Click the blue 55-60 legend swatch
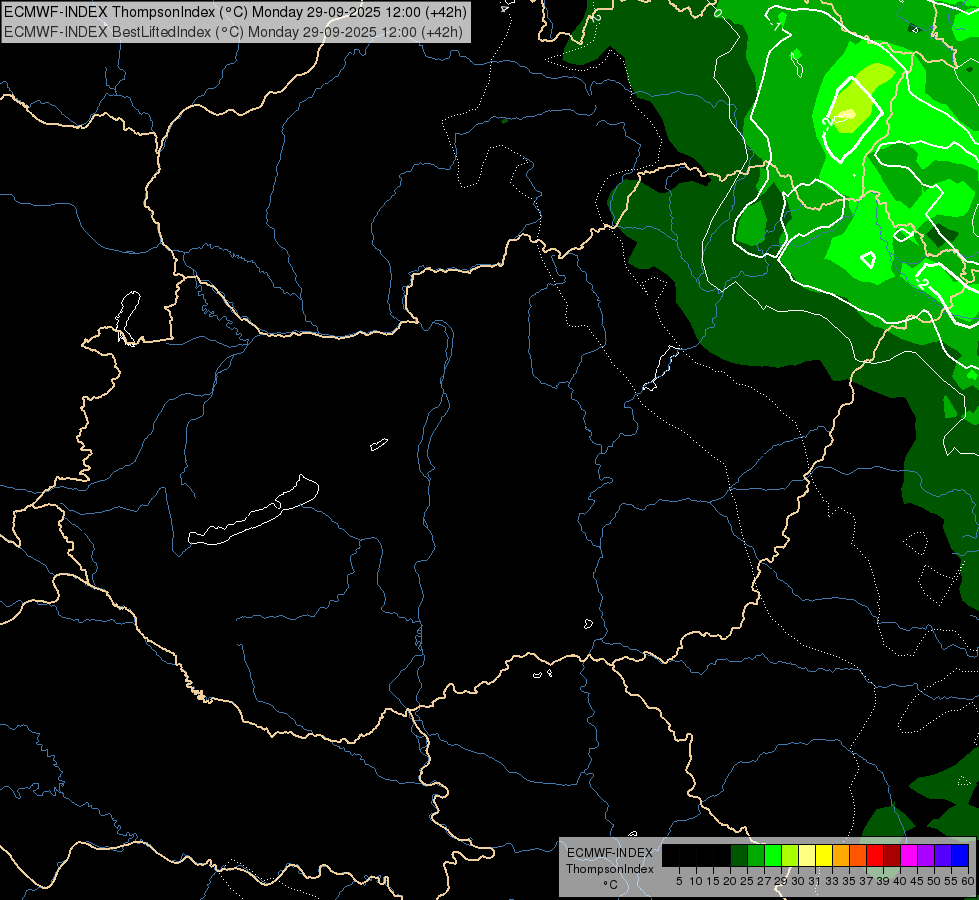979x900 pixels. 960,855
